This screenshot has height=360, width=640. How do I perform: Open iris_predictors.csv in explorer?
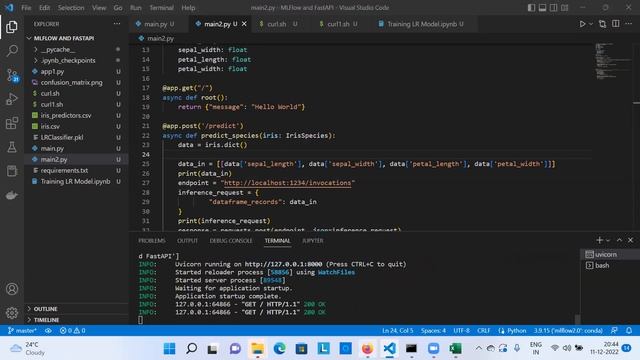(x=76, y=116)
